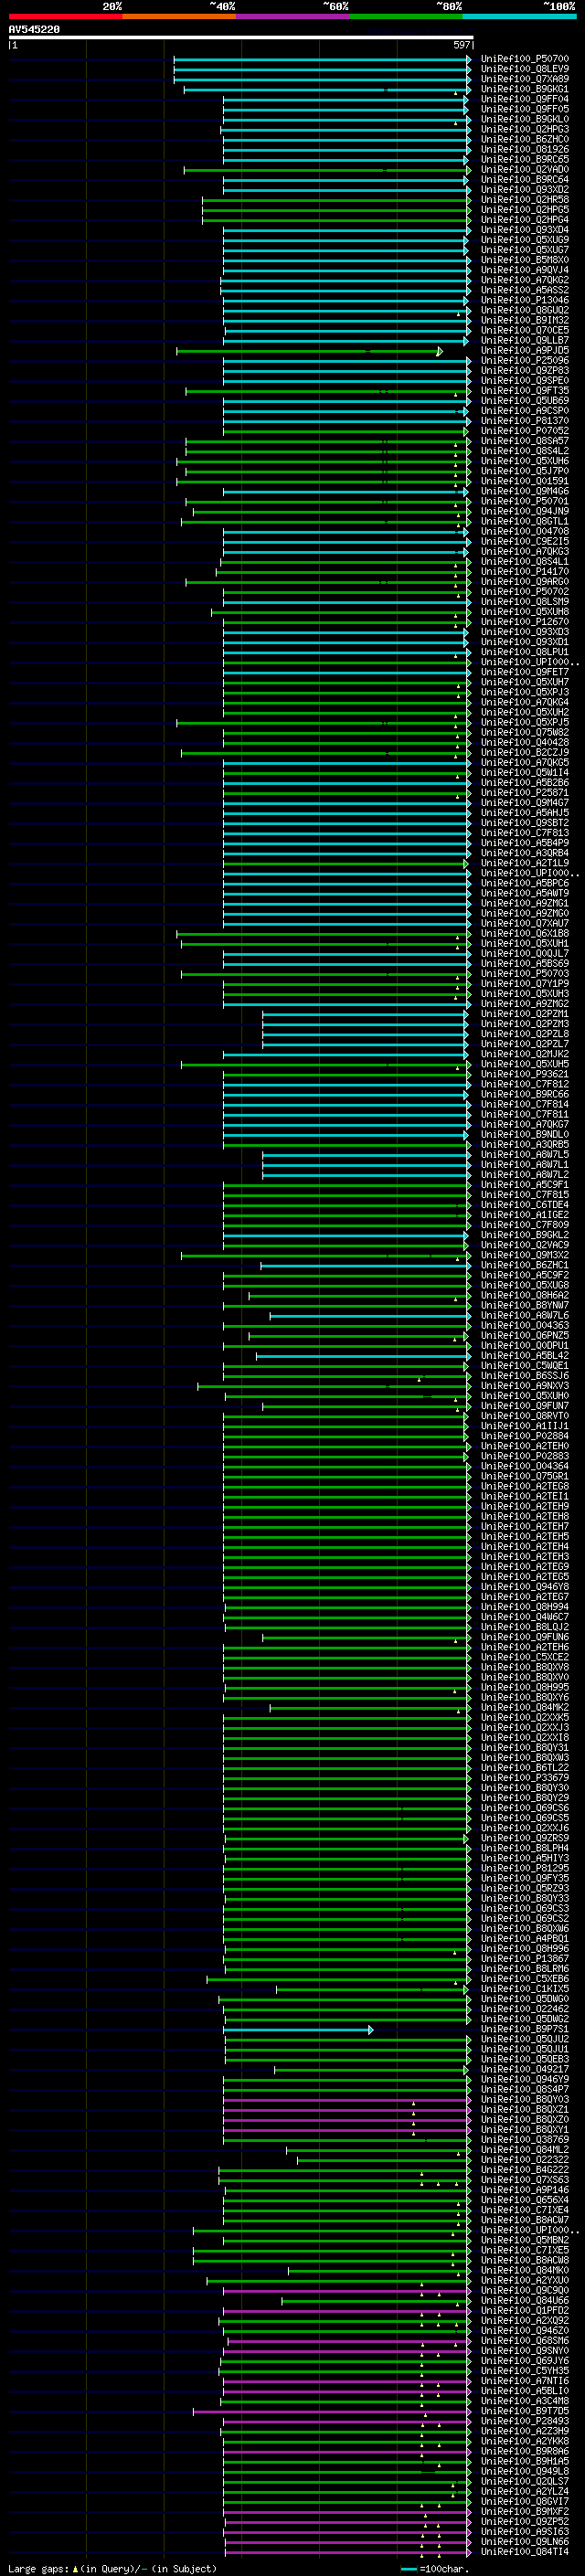Select the UniRef100_P25871 label
The image size is (585, 2576).
(525, 793)
